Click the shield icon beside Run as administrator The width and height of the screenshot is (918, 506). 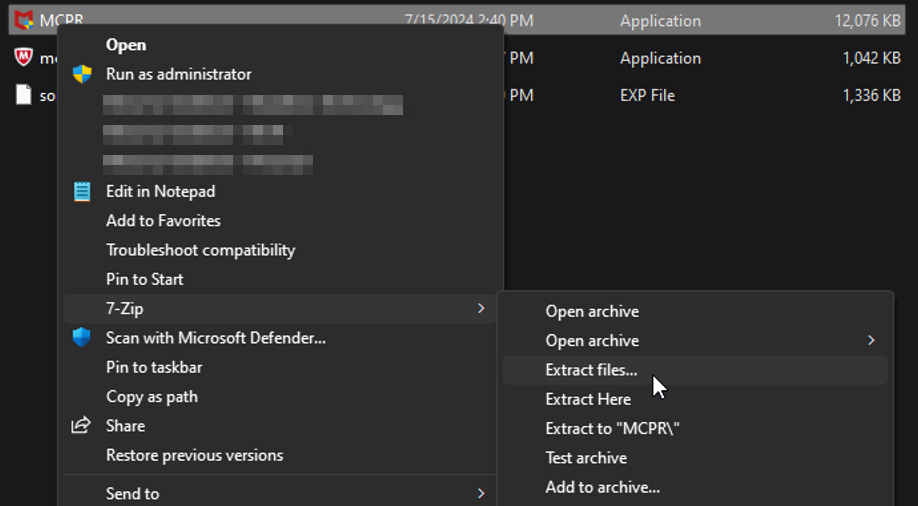(x=82, y=74)
